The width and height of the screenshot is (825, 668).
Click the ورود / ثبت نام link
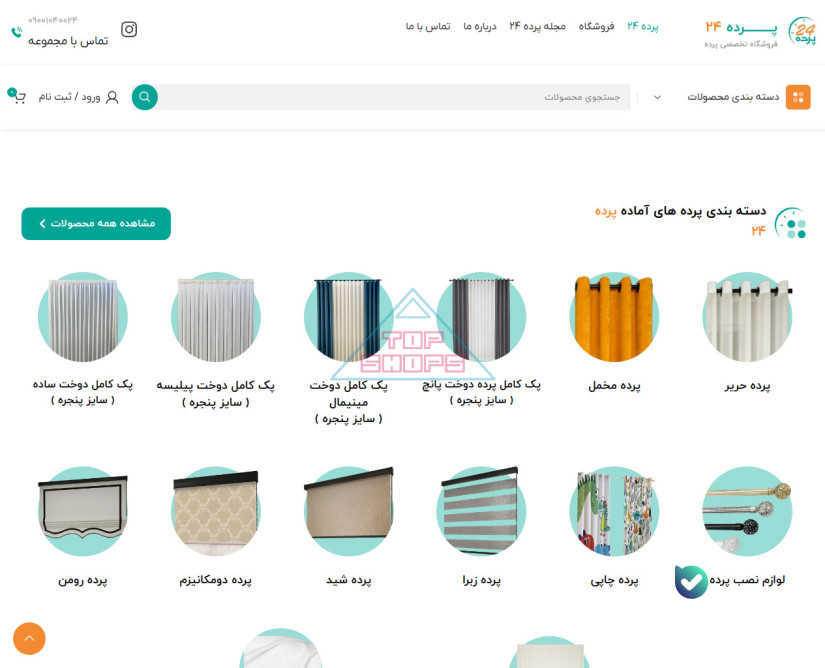point(69,97)
